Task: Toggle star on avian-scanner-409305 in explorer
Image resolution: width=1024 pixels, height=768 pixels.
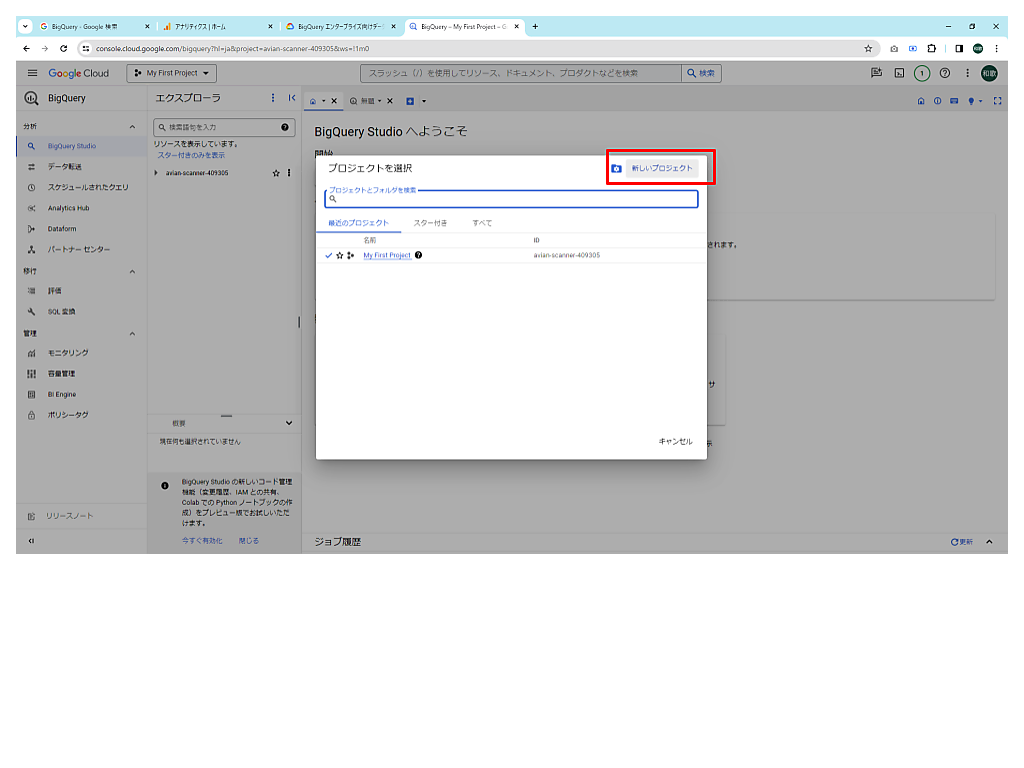Action: pyautogui.click(x=276, y=173)
